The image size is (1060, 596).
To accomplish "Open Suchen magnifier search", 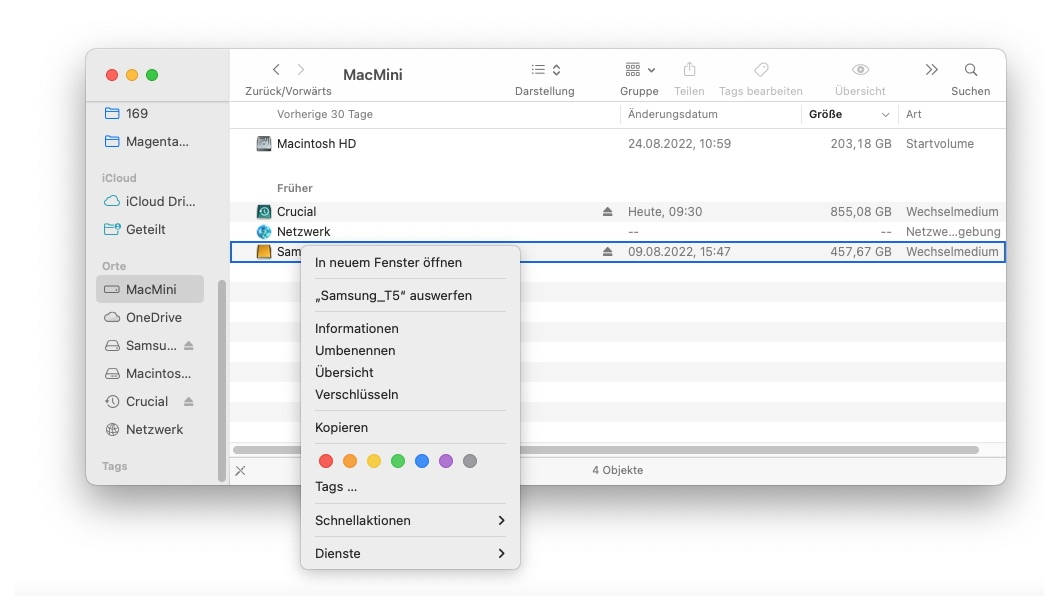I will pyautogui.click(x=971, y=70).
